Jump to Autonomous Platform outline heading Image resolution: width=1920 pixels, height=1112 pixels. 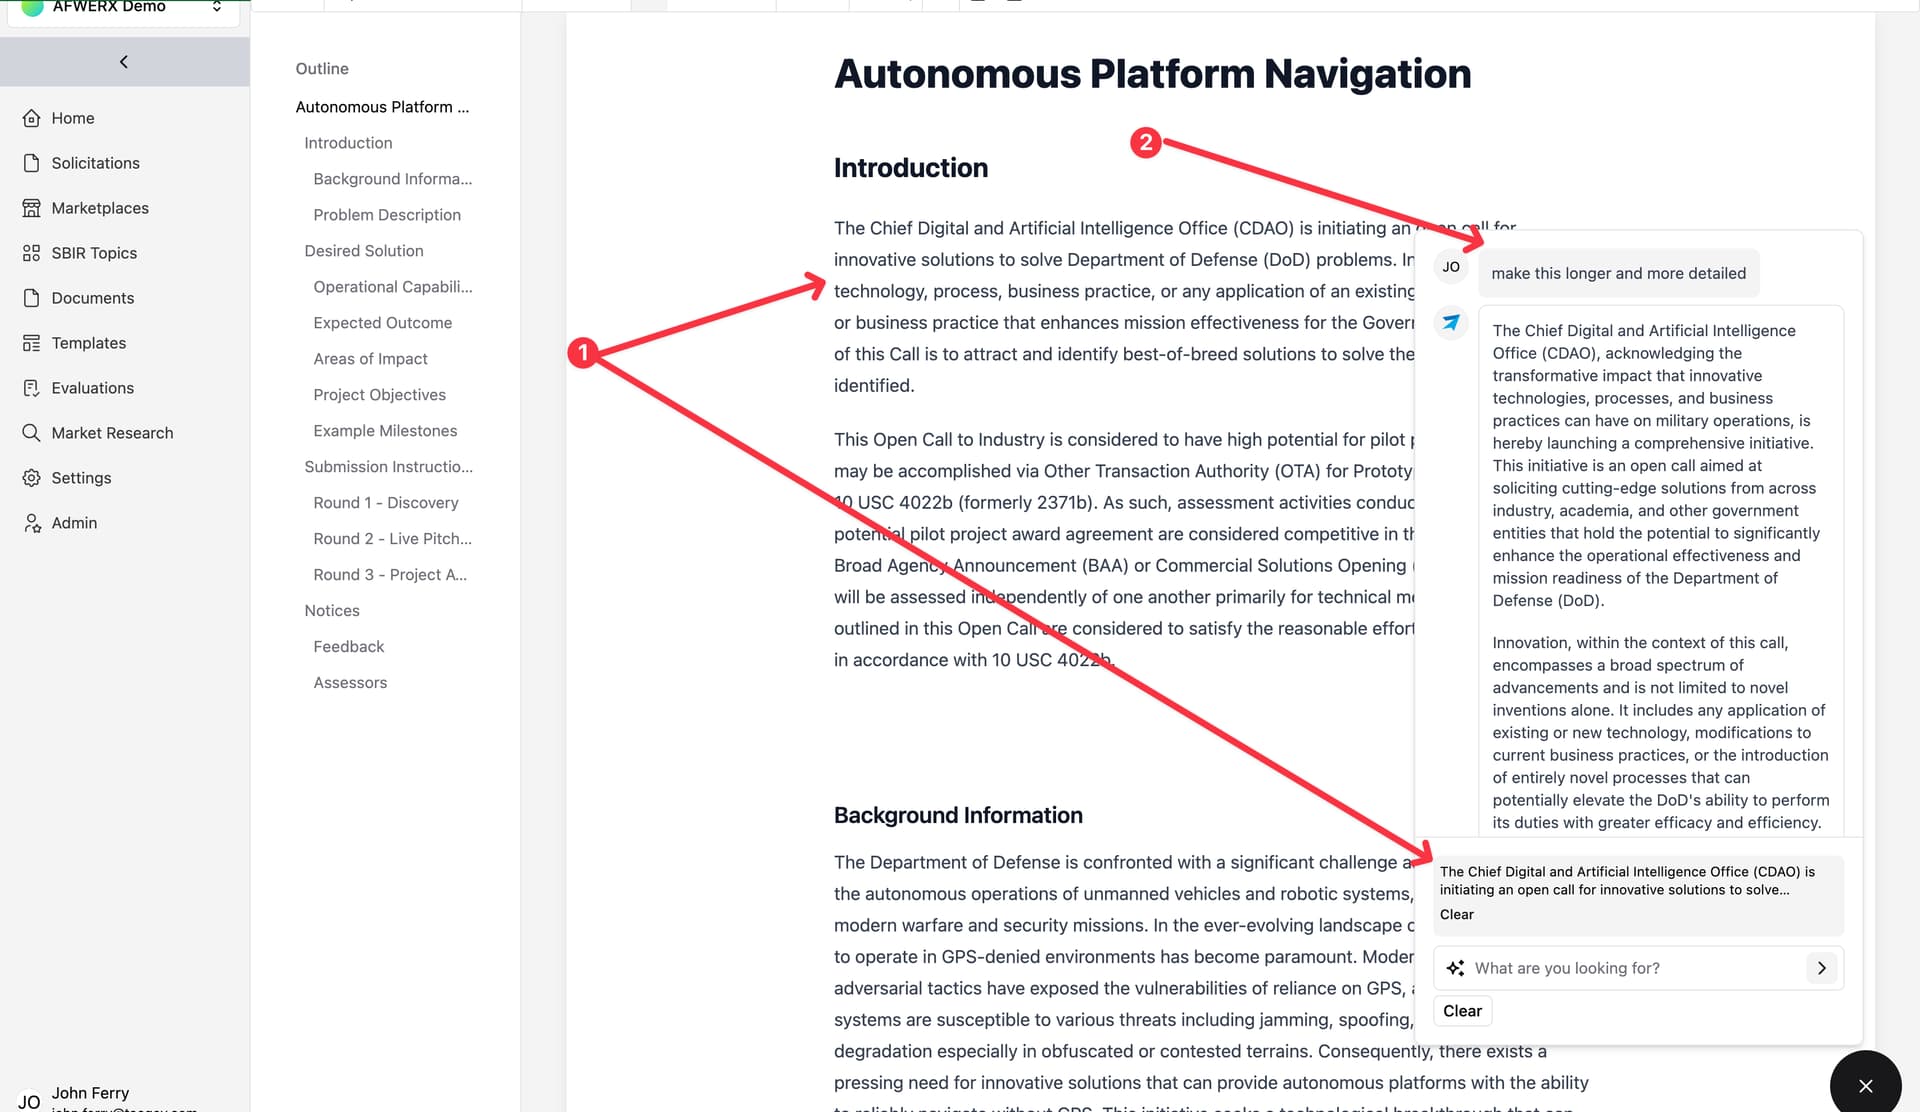382,107
